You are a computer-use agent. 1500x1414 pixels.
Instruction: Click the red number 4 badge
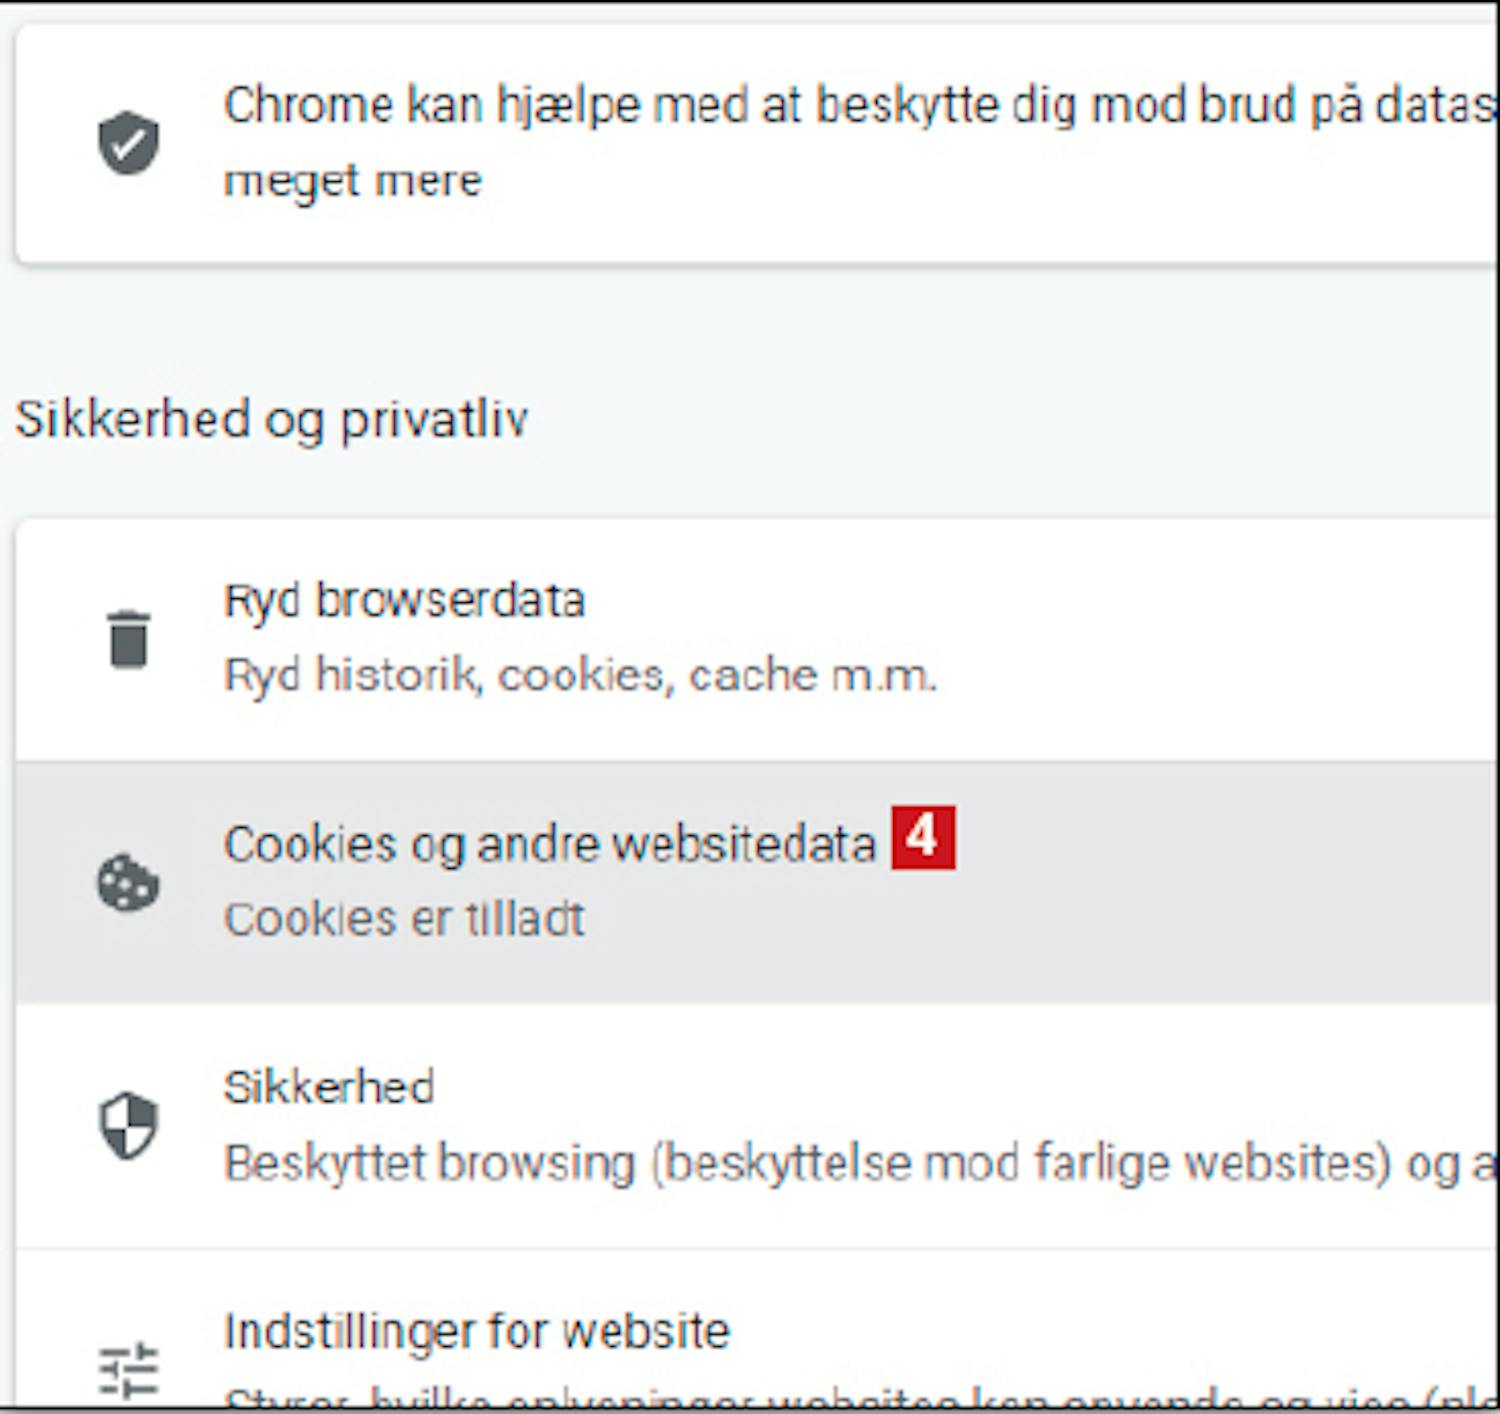(923, 837)
